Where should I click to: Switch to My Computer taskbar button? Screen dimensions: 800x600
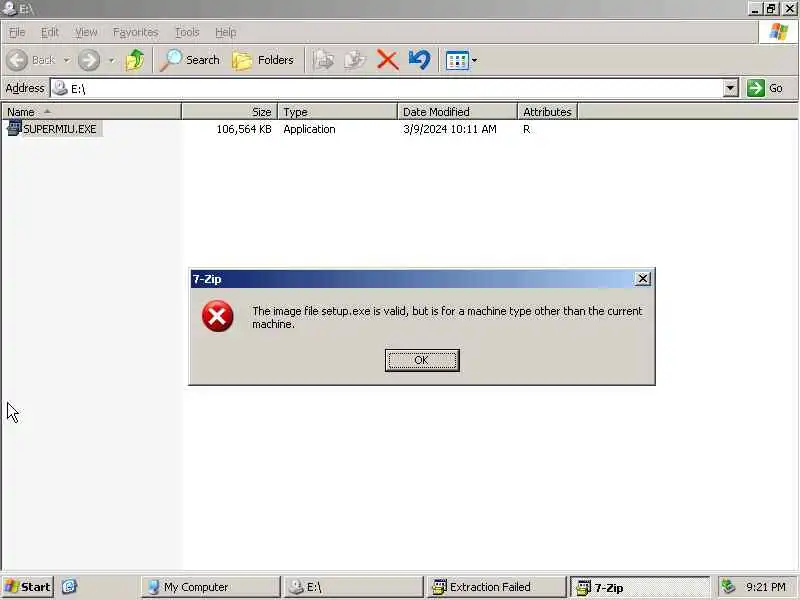pyautogui.click(x=210, y=587)
